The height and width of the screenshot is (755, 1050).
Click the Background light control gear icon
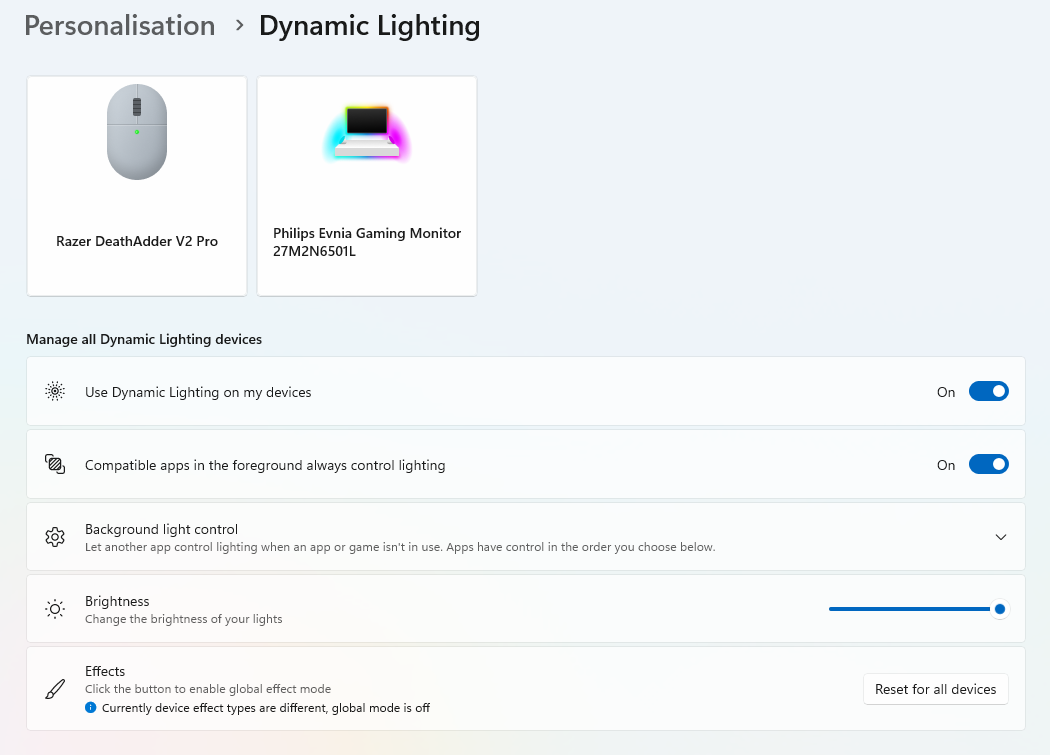(x=55, y=536)
